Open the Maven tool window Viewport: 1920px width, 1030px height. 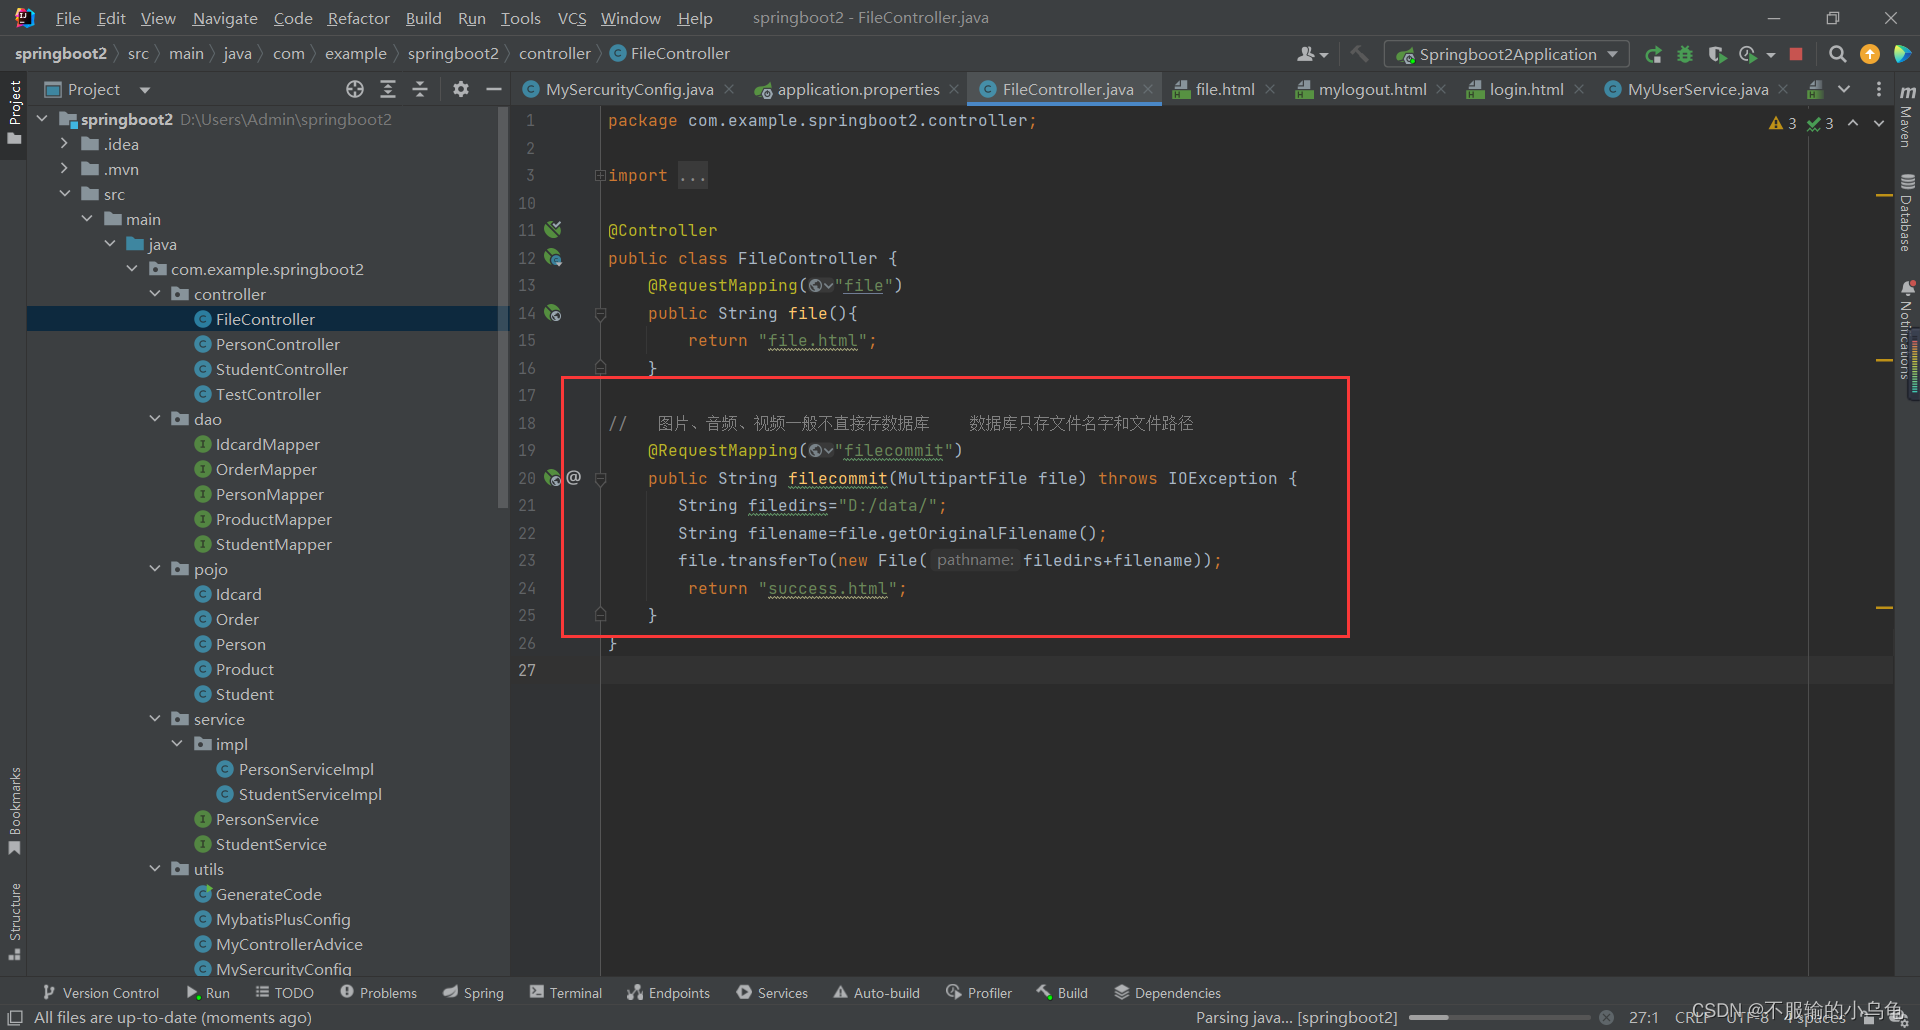click(x=1907, y=115)
